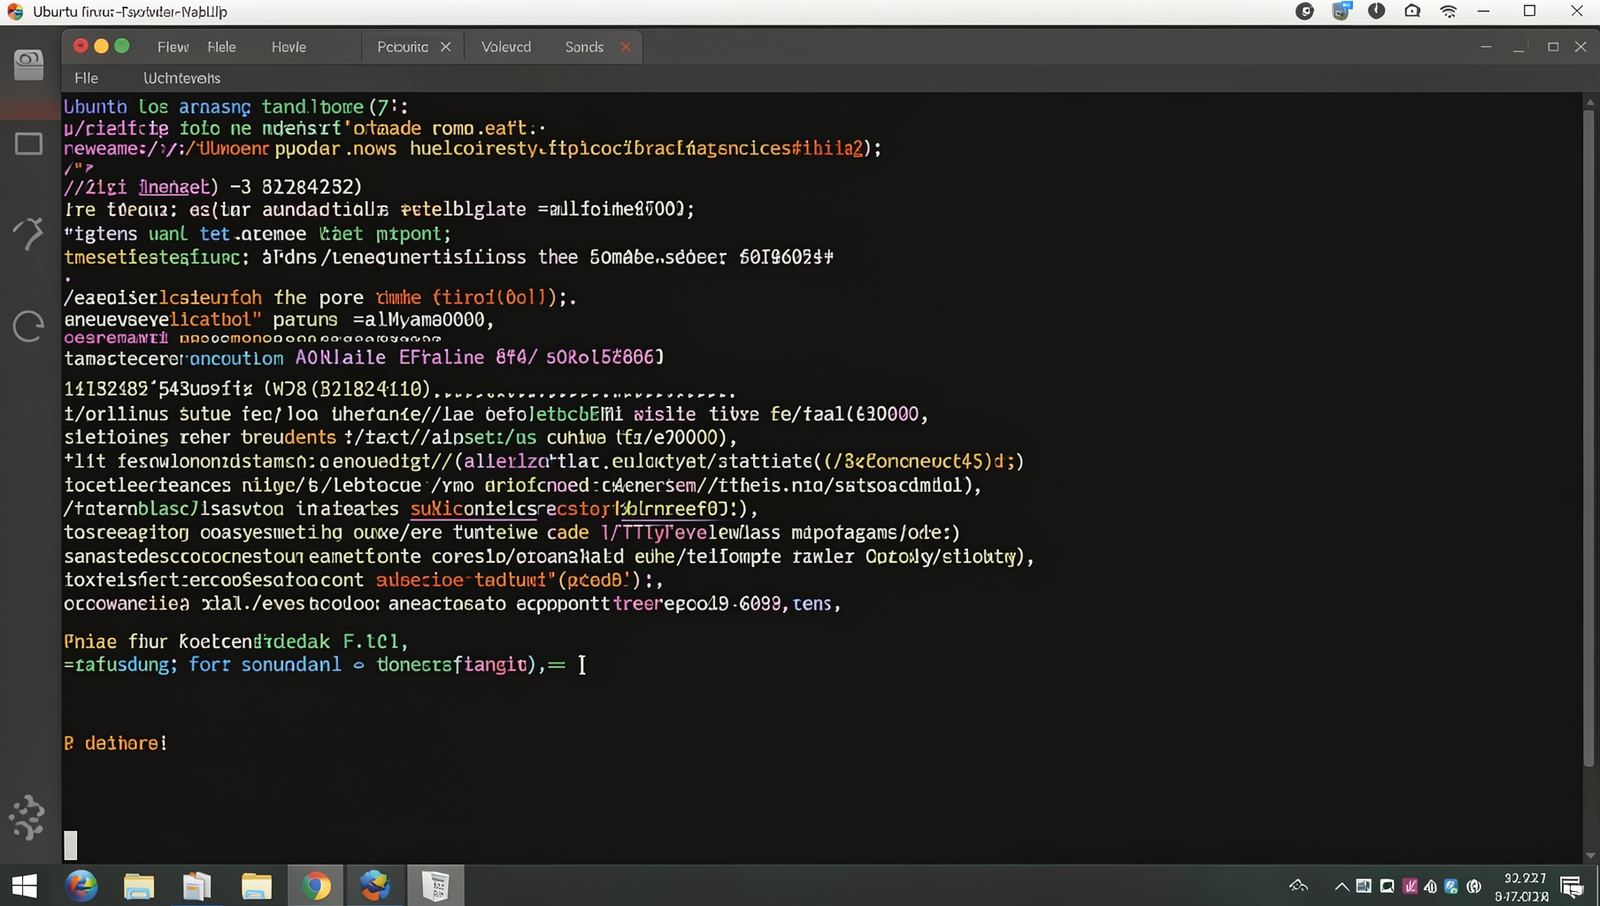This screenshot has height=906, width=1600.
Task: Click the camera icon in the title bar
Action: (1412, 11)
